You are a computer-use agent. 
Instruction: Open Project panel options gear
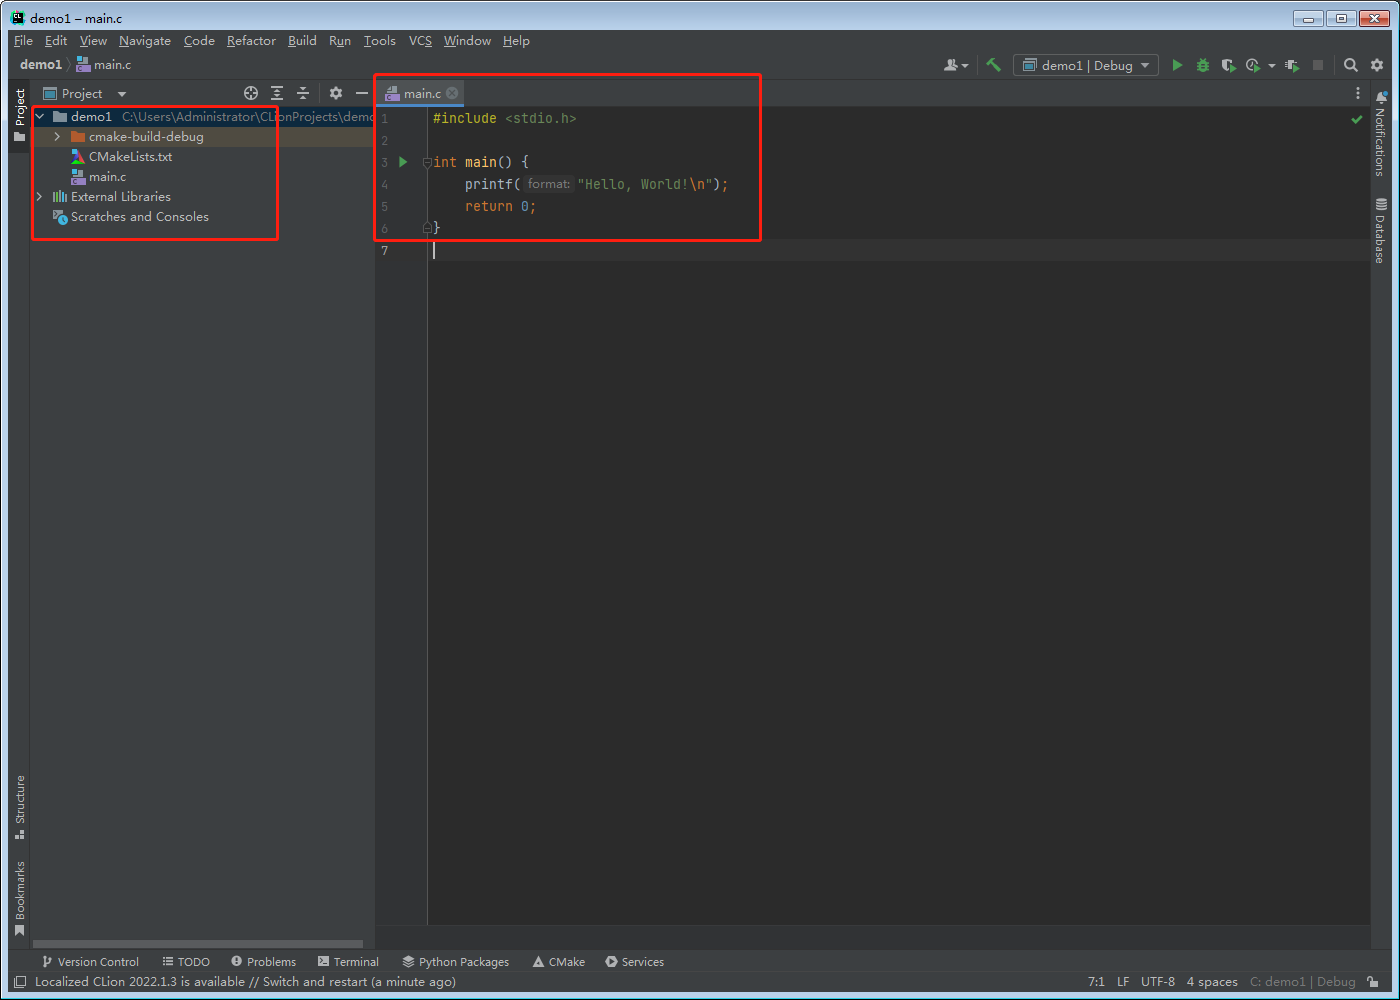[x=336, y=93]
